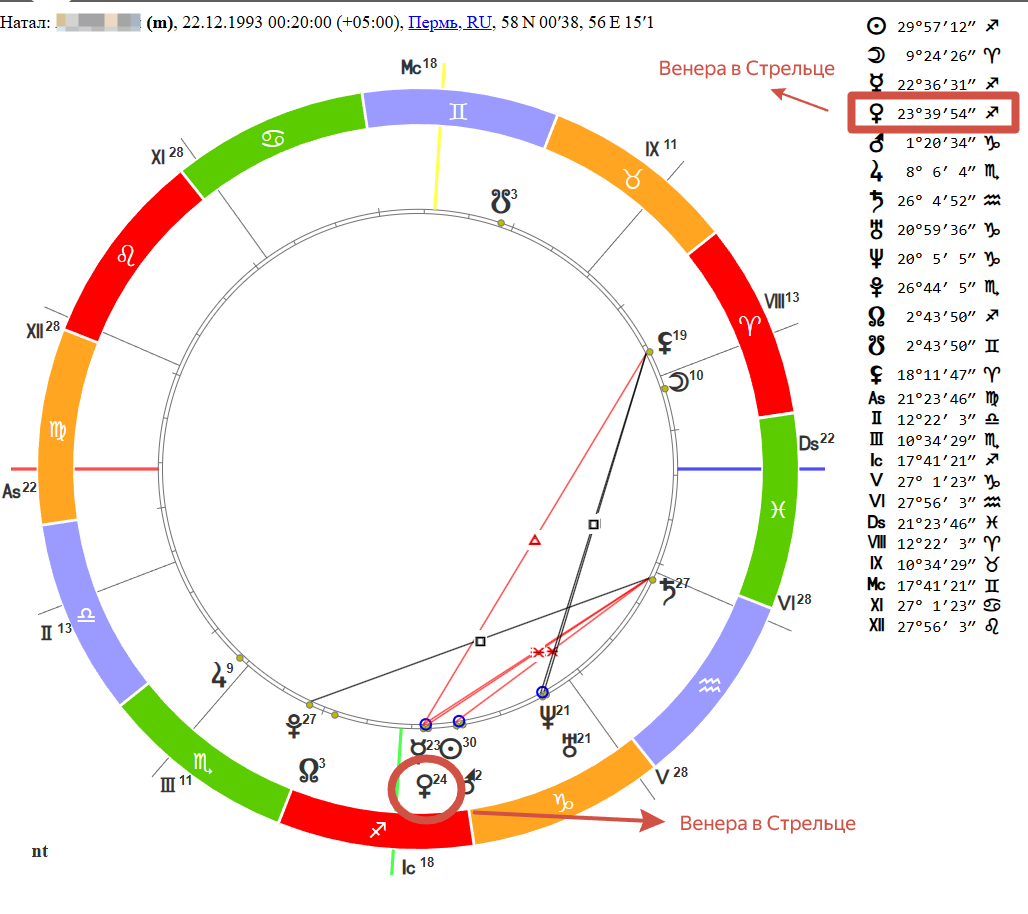The height and width of the screenshot is (914, 1028).
Task: Click house label IX 11 on the wheel
Action: pos(660,148)
